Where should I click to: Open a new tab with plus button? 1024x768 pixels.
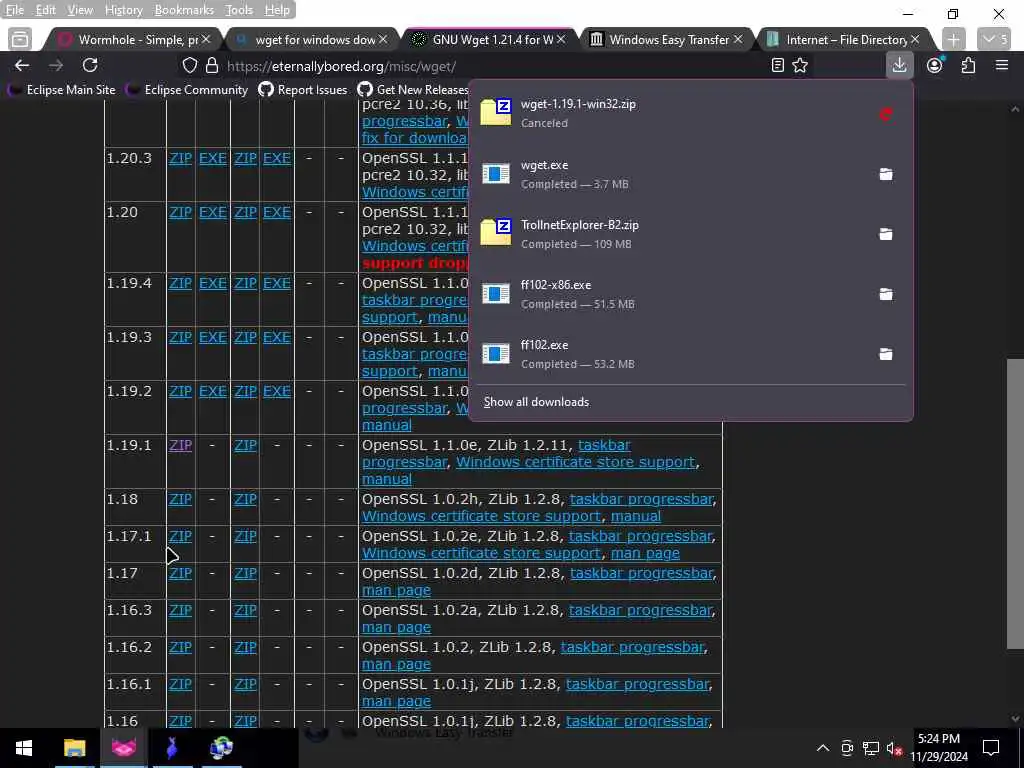point(953,39)
